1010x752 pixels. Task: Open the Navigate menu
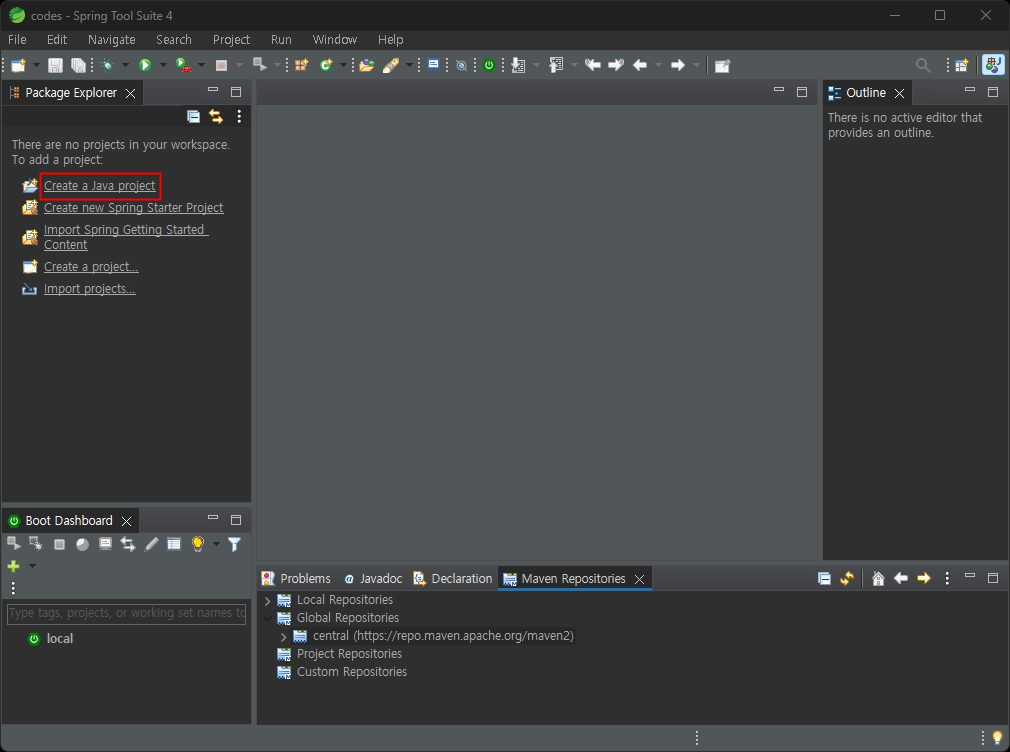coord(111,39)
